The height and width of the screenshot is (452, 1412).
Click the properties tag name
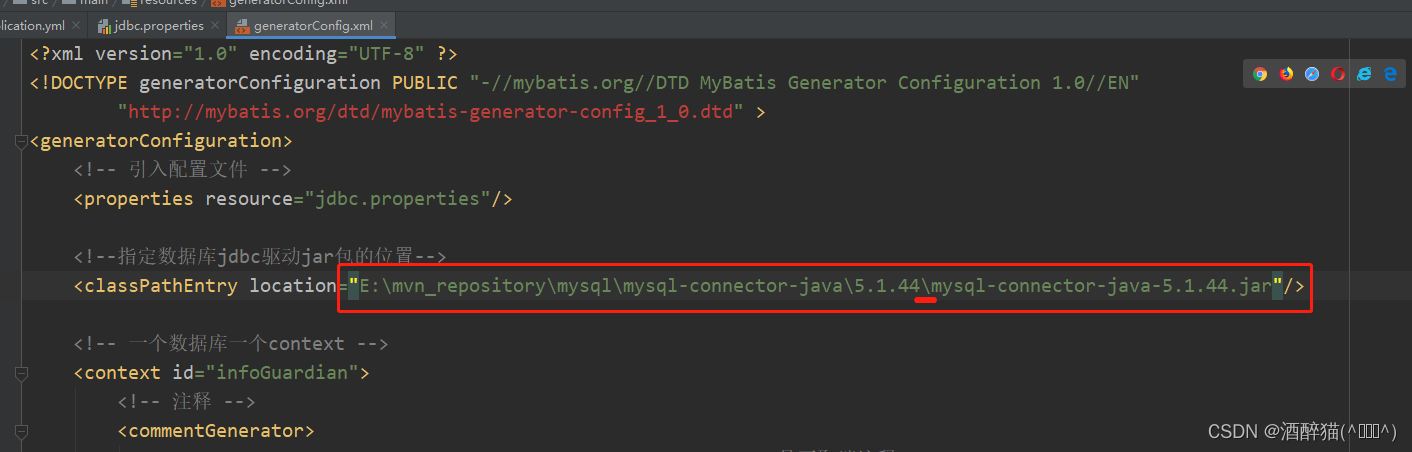click(x=139, y=199)
